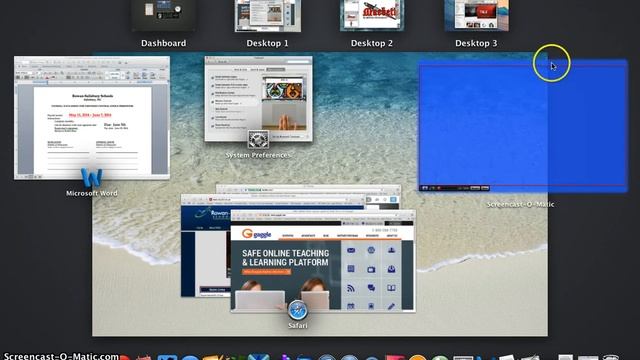Select the System Preferences gear icon
The width and height of the screenshot is (640, 360).
258,140
